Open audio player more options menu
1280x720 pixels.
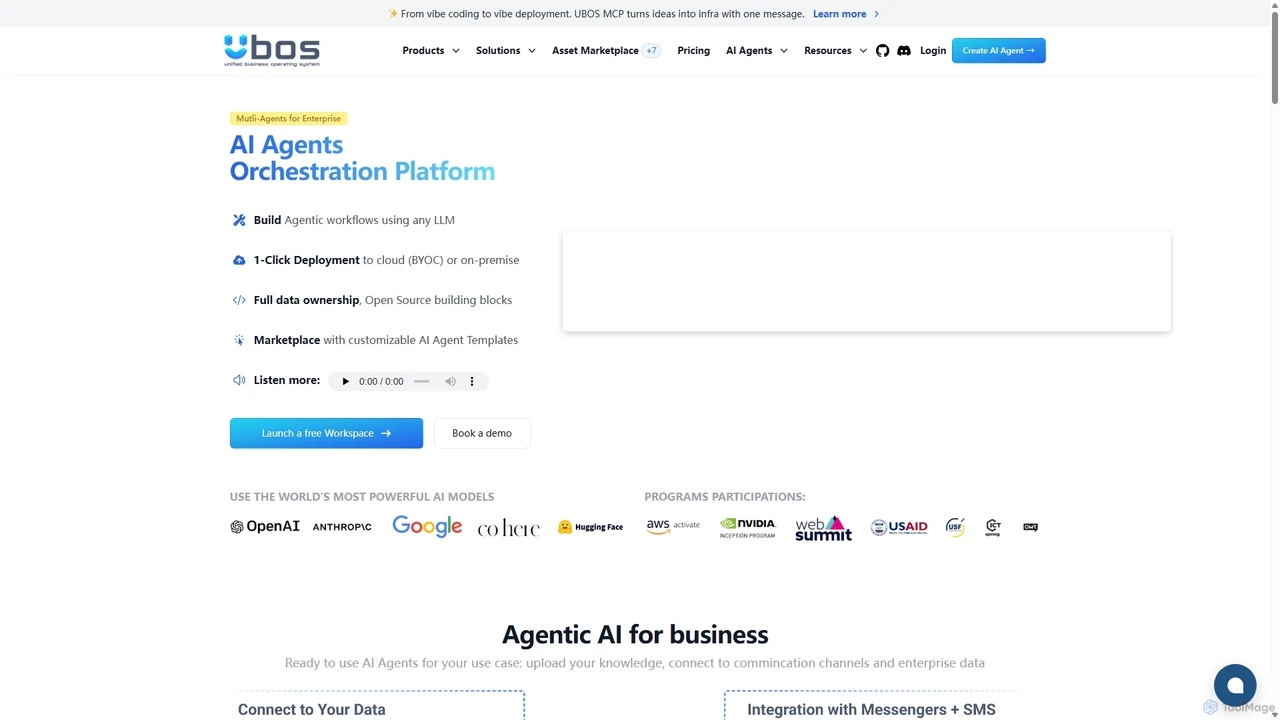[x=472, y=381]
